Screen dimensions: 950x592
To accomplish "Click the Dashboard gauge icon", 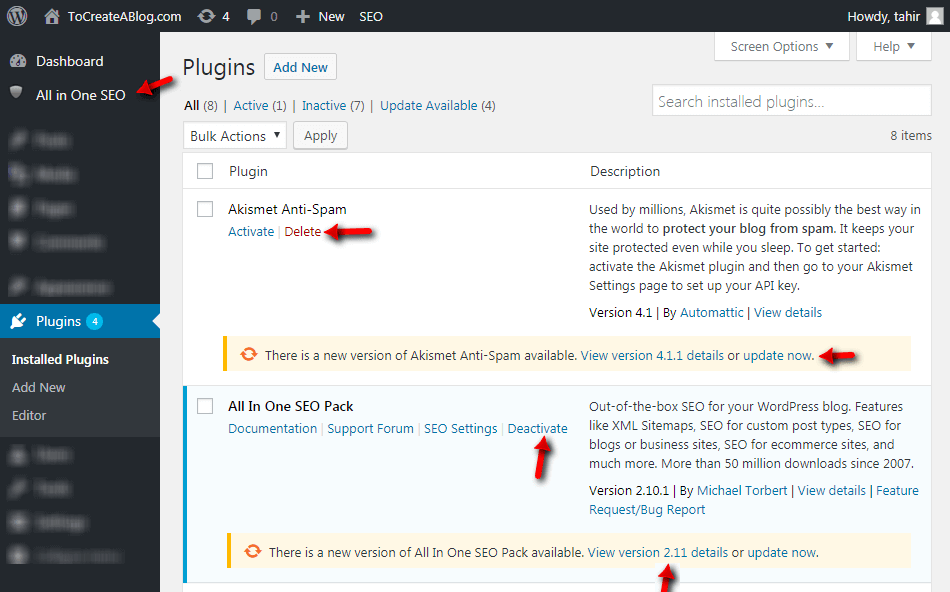I will point(18,61).
